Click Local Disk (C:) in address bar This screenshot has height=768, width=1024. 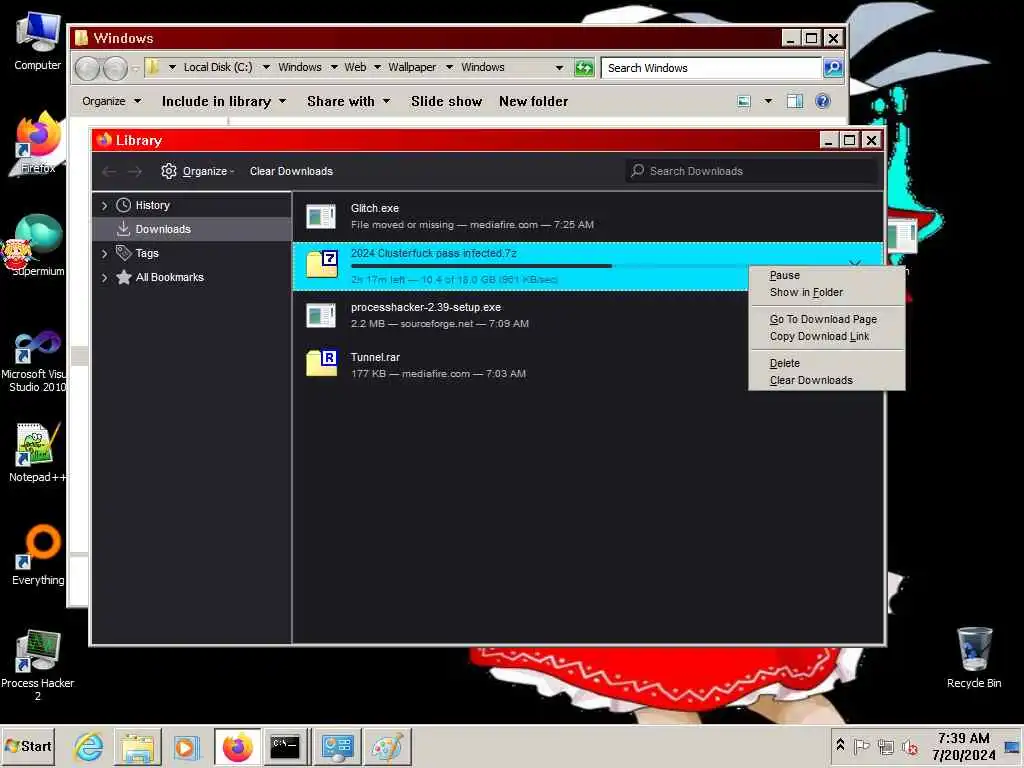(217, 67)
